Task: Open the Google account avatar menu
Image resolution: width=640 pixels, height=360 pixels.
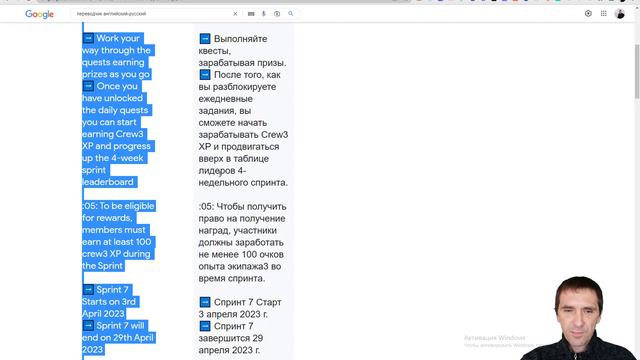Action: (620, 14)
